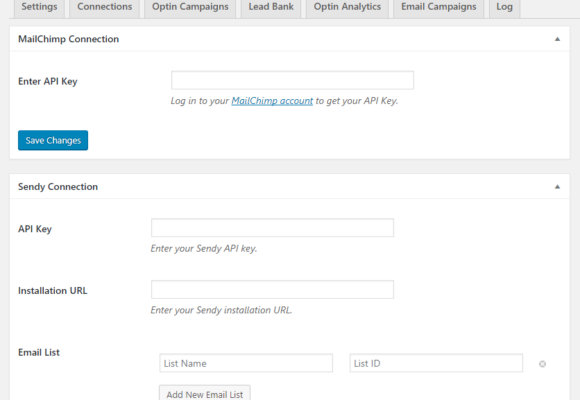
Task: Open the Log tab
Action: (505, 7)
